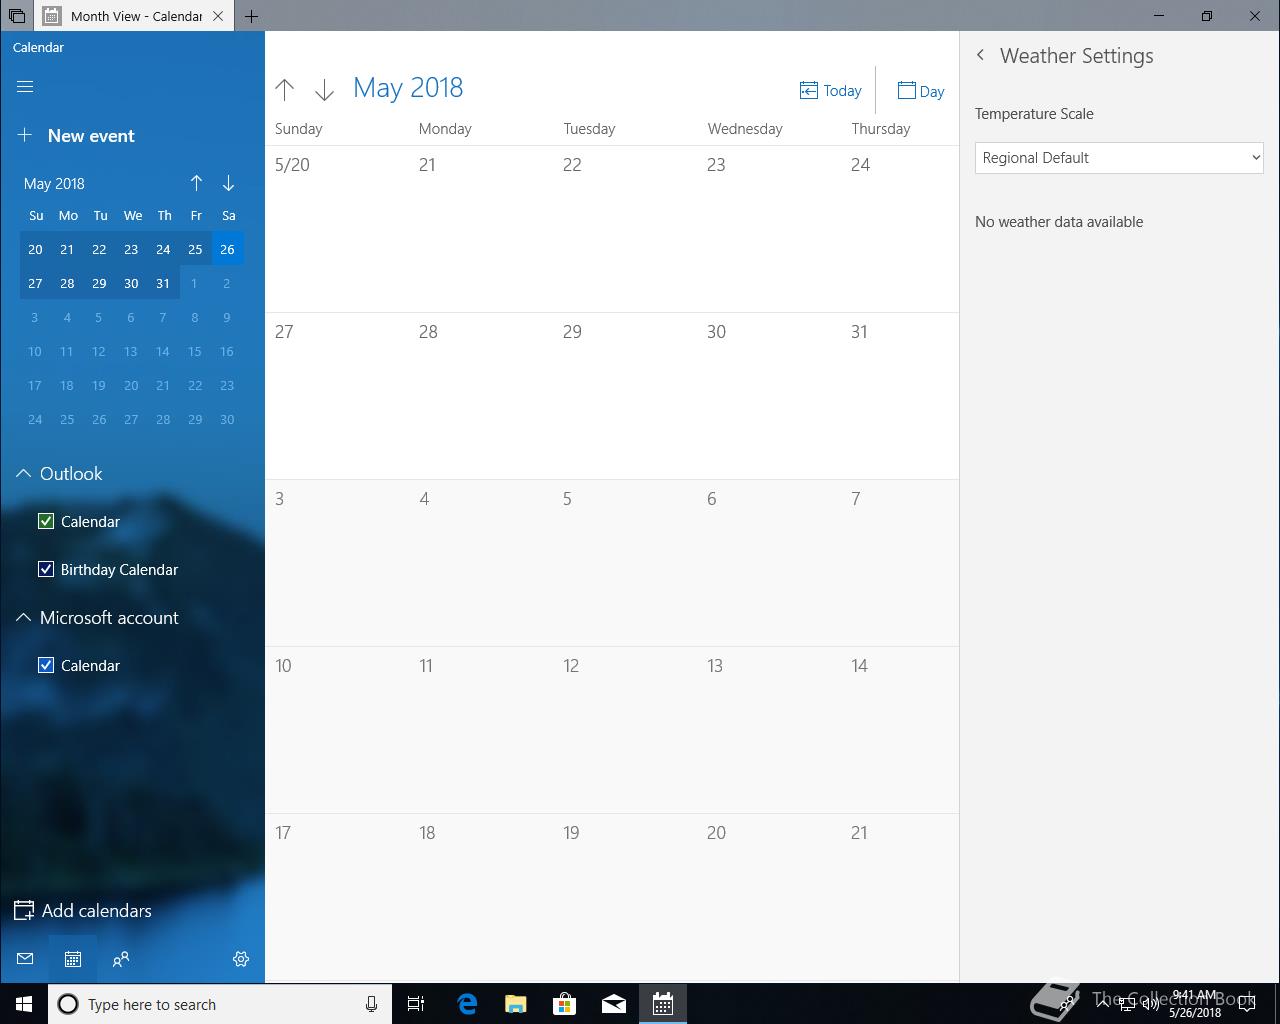Click mini calendar next month arrow
The height and width of the screenshot is (1024, 1280).
tap(228, 183)
